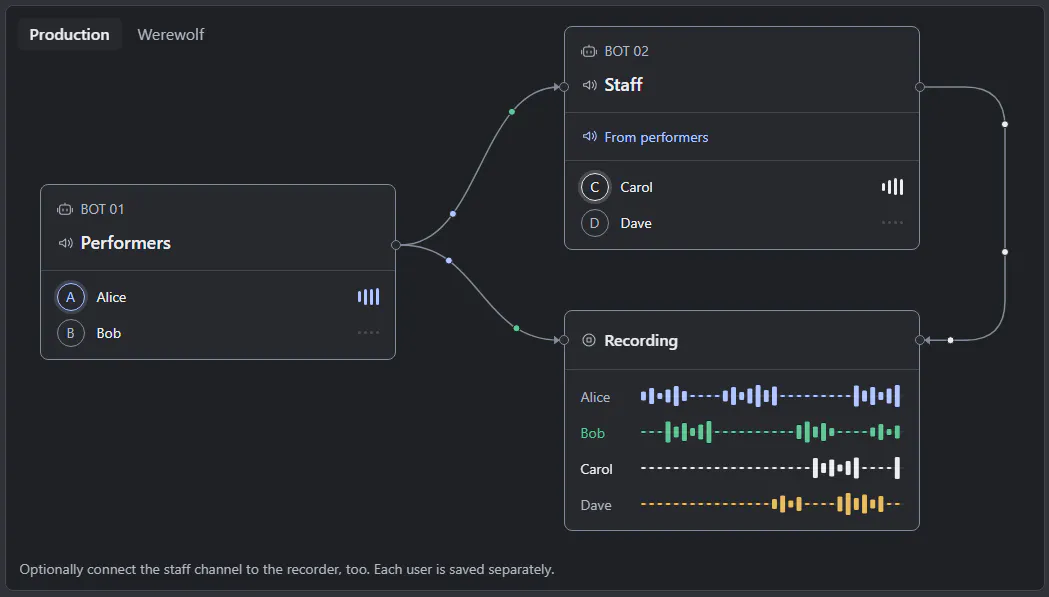Viewport: 1049px width, 597px height.
Task: Click Bob's name in Performers
Action: (x=108, y=333)
